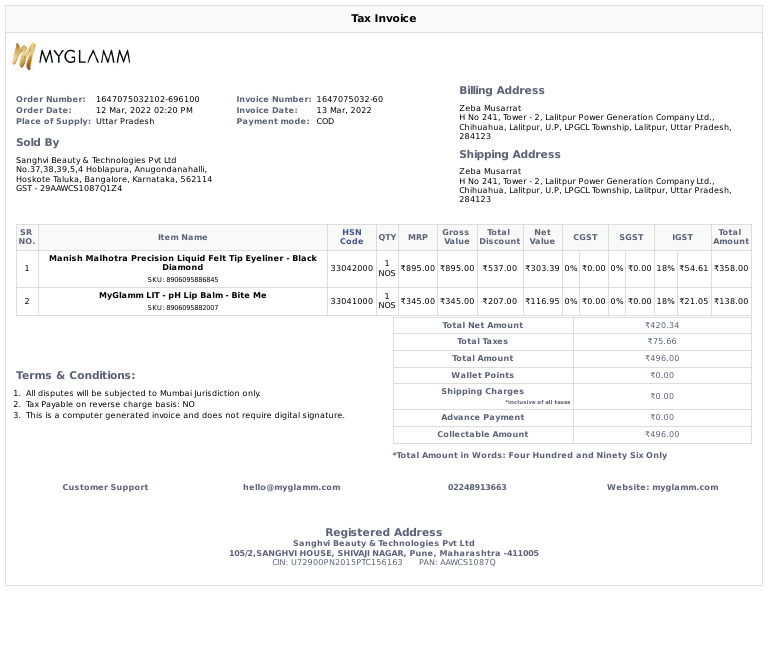Click support phone number 02248913663

pyautogui.click(x=477, y=487)
